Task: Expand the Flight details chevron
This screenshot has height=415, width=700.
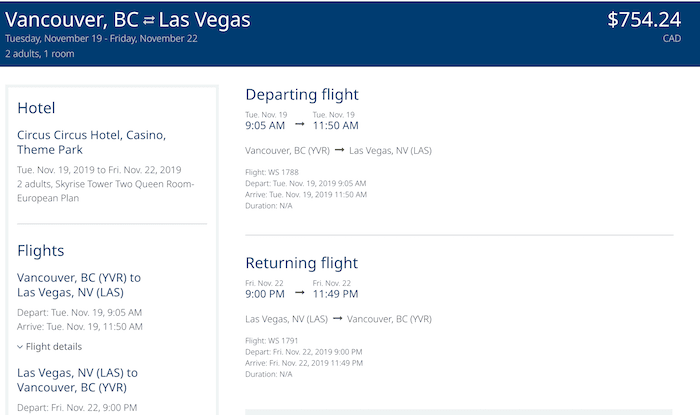Action: pyautogui.click(x=20, y=347)
